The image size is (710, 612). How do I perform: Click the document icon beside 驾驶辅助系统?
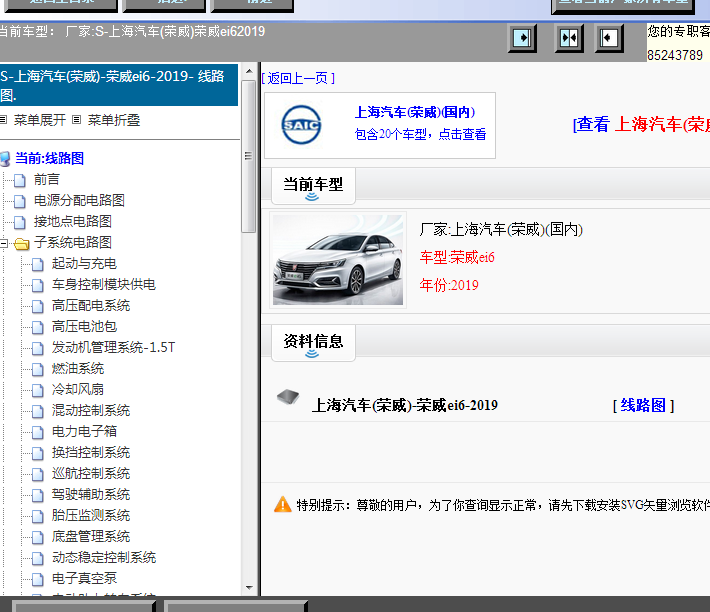tap(38, 495)
